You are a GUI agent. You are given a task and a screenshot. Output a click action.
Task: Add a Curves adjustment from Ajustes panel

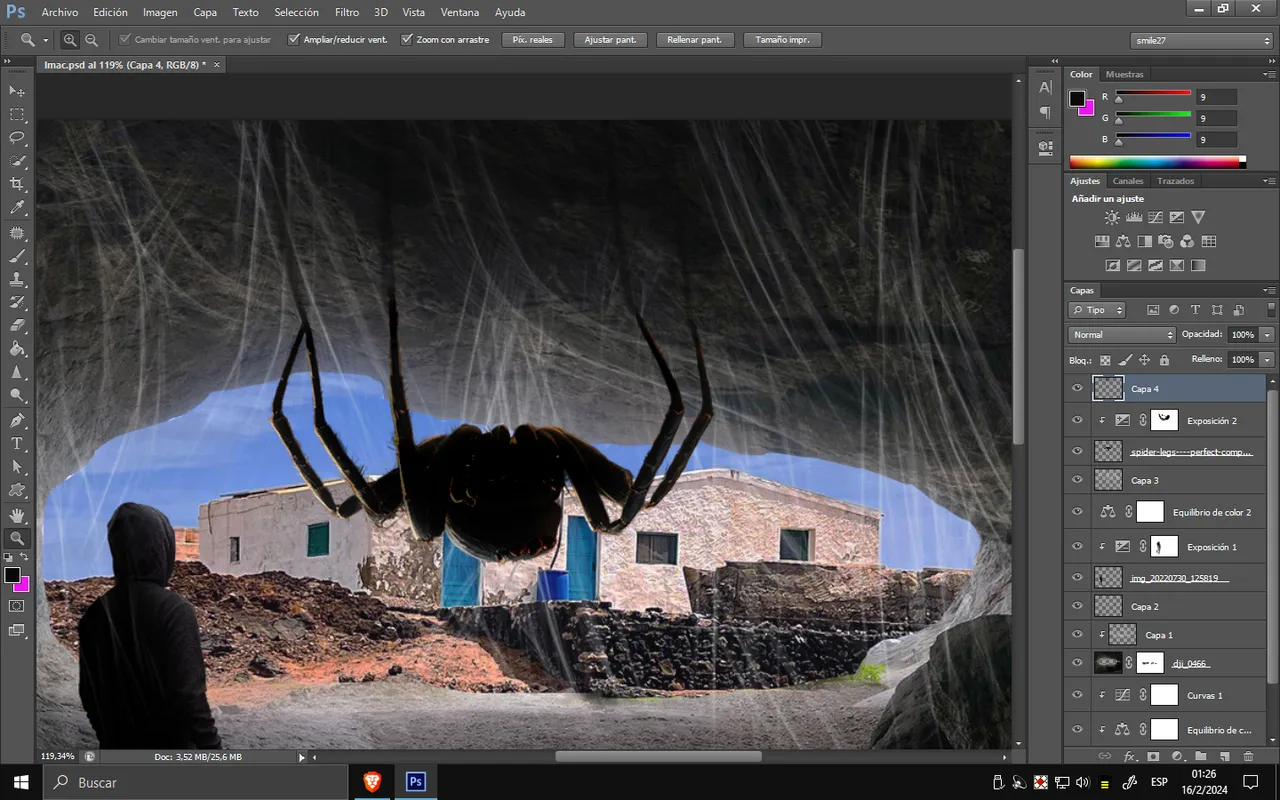coord(1155,217)
